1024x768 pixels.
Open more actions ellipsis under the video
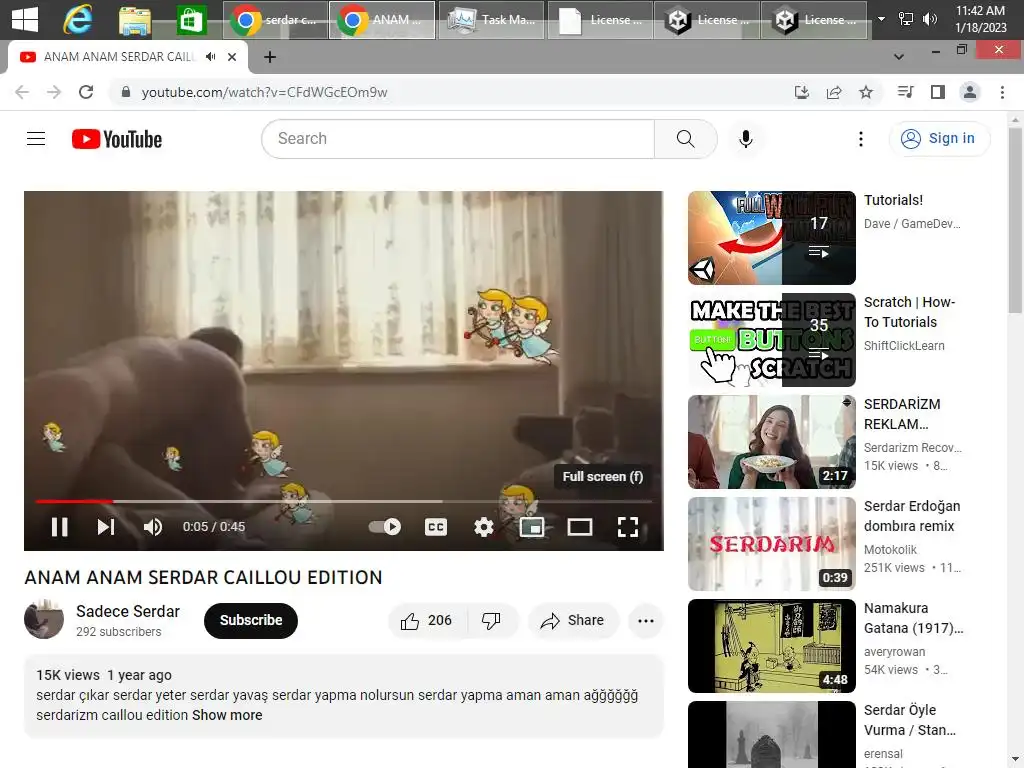(645, 620)
